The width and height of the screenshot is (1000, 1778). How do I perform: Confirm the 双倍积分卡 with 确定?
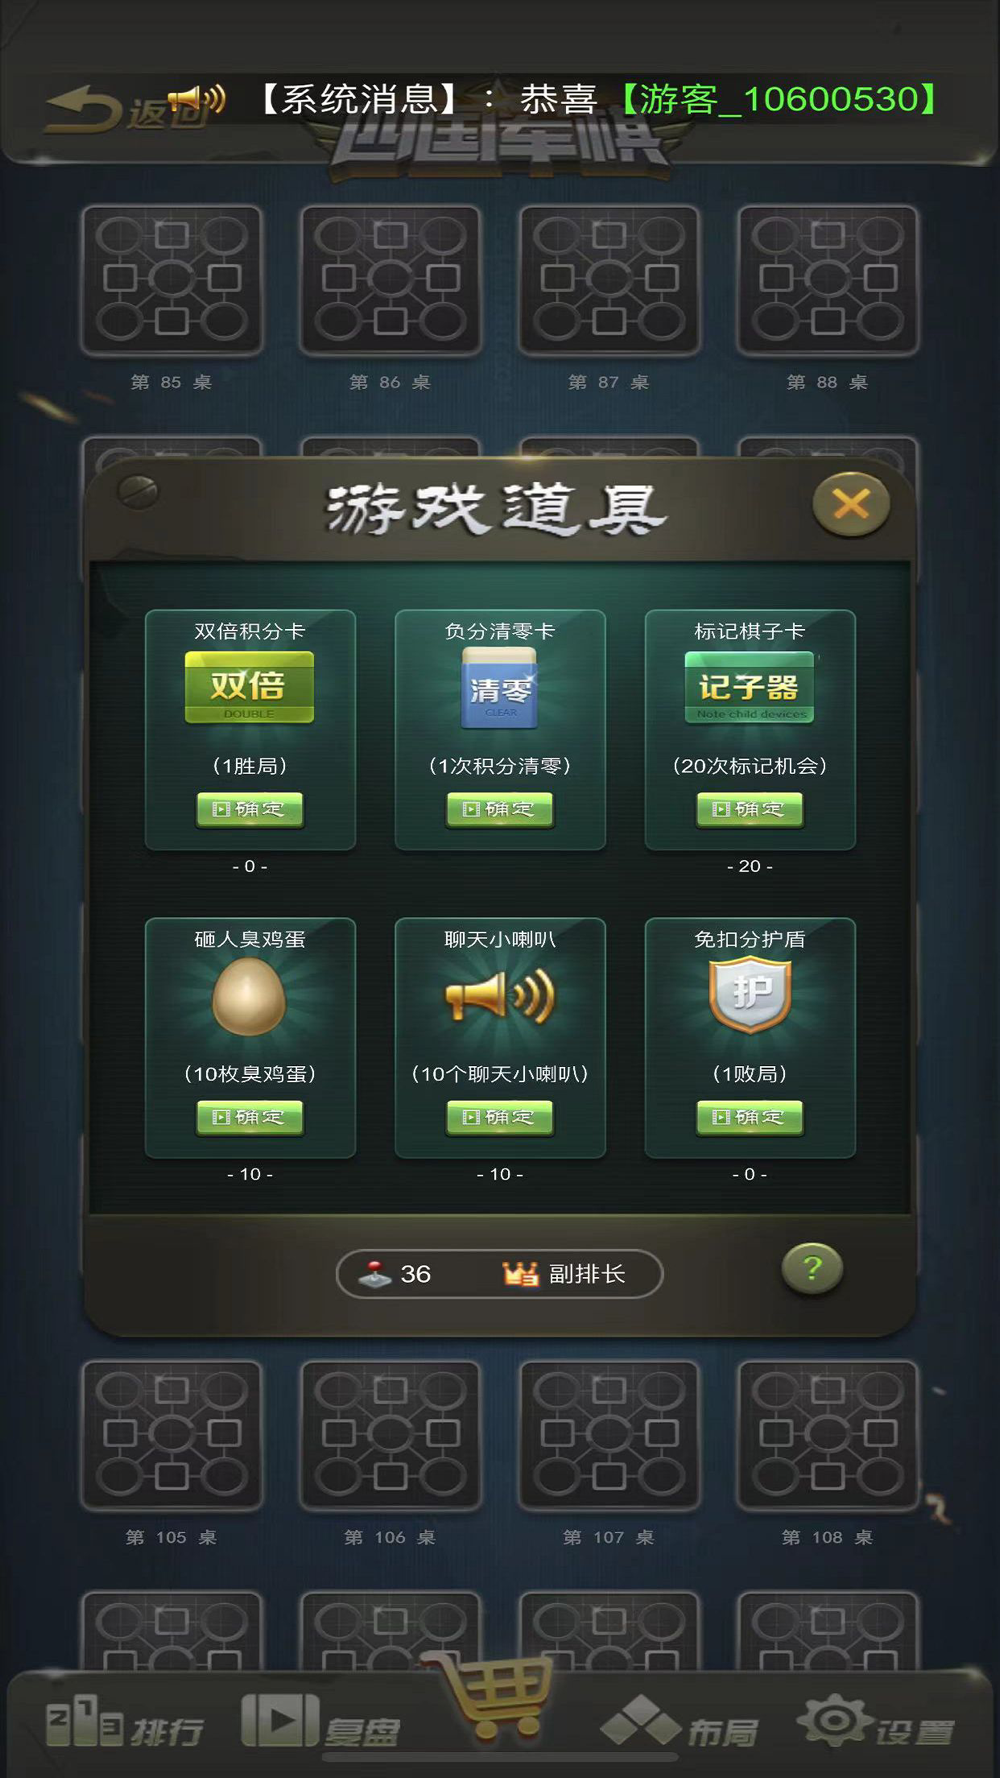pos(250,809)
